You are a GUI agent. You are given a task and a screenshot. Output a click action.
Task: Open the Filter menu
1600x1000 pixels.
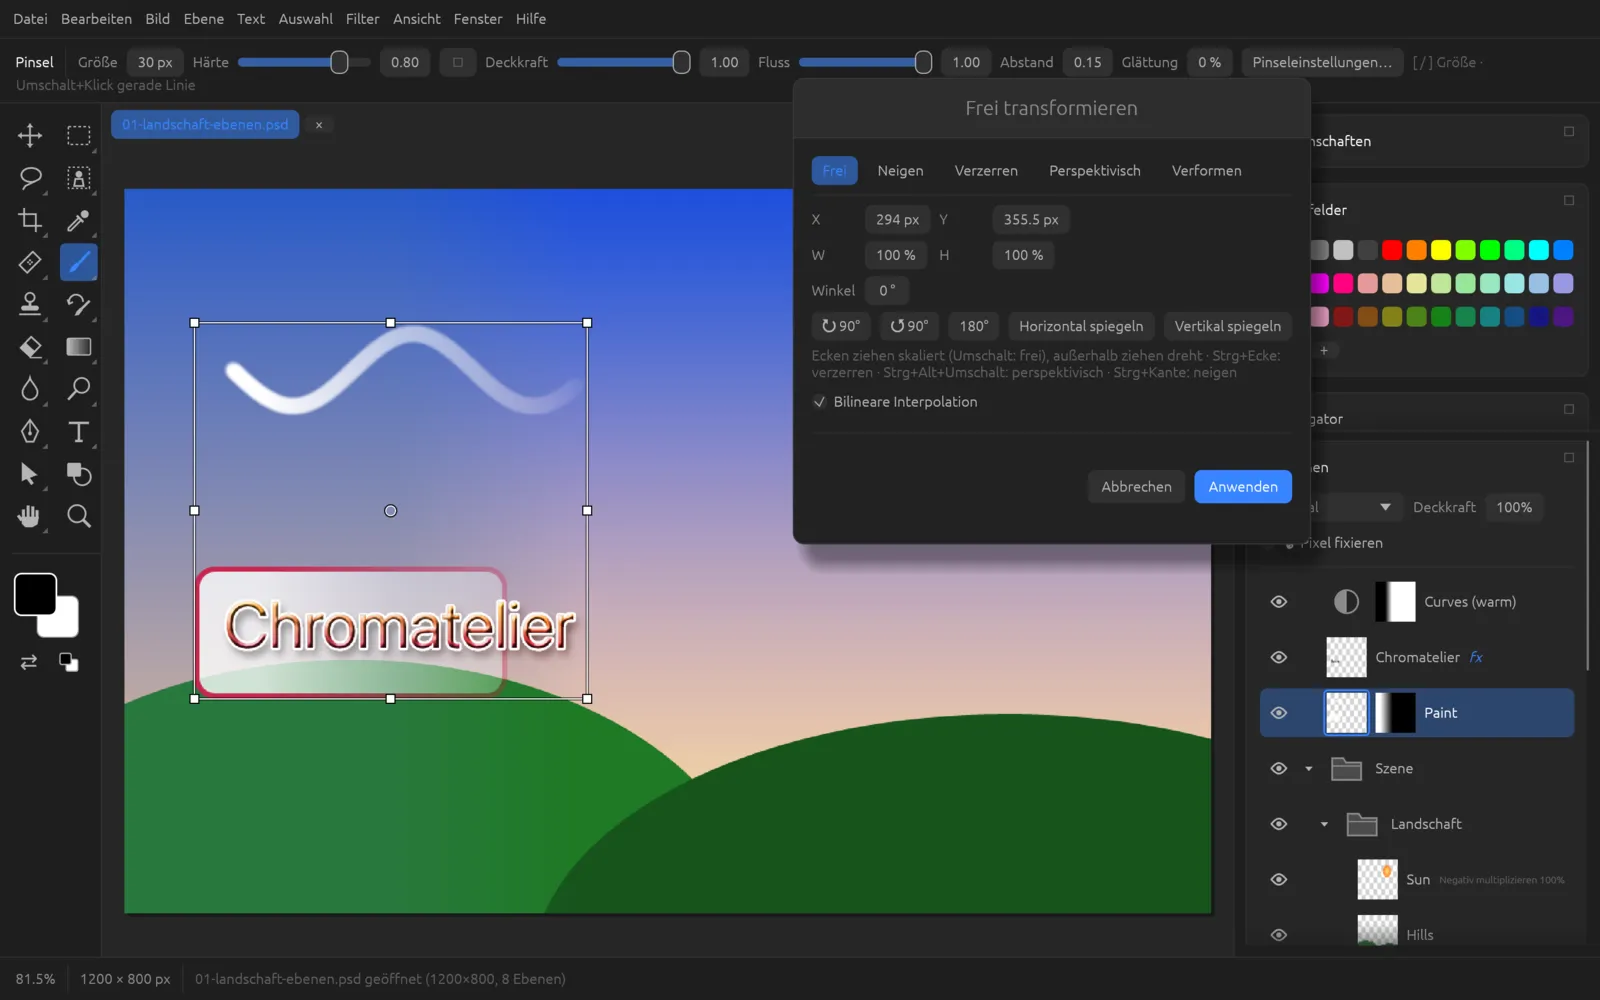point(362,19)
